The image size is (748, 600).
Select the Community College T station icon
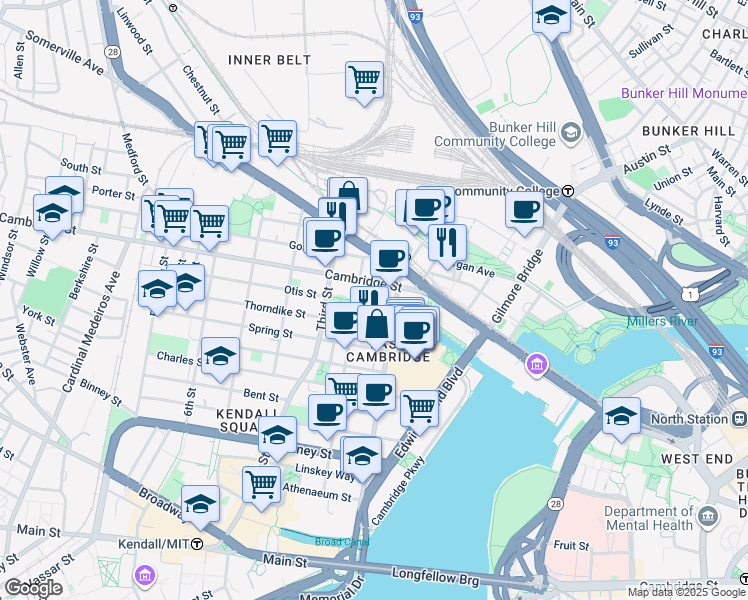[568, 191]
